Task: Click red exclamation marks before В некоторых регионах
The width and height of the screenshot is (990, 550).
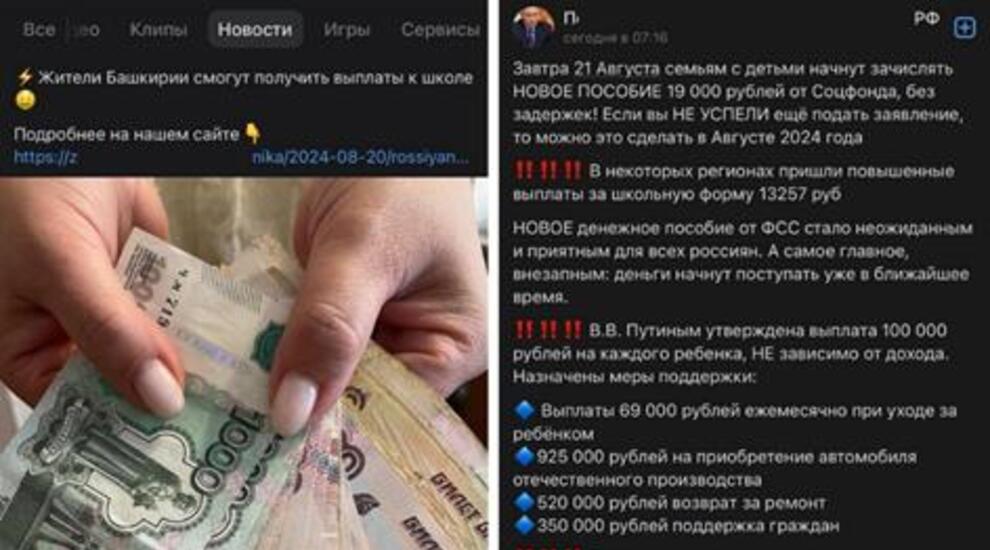Action: click(547, 171)
